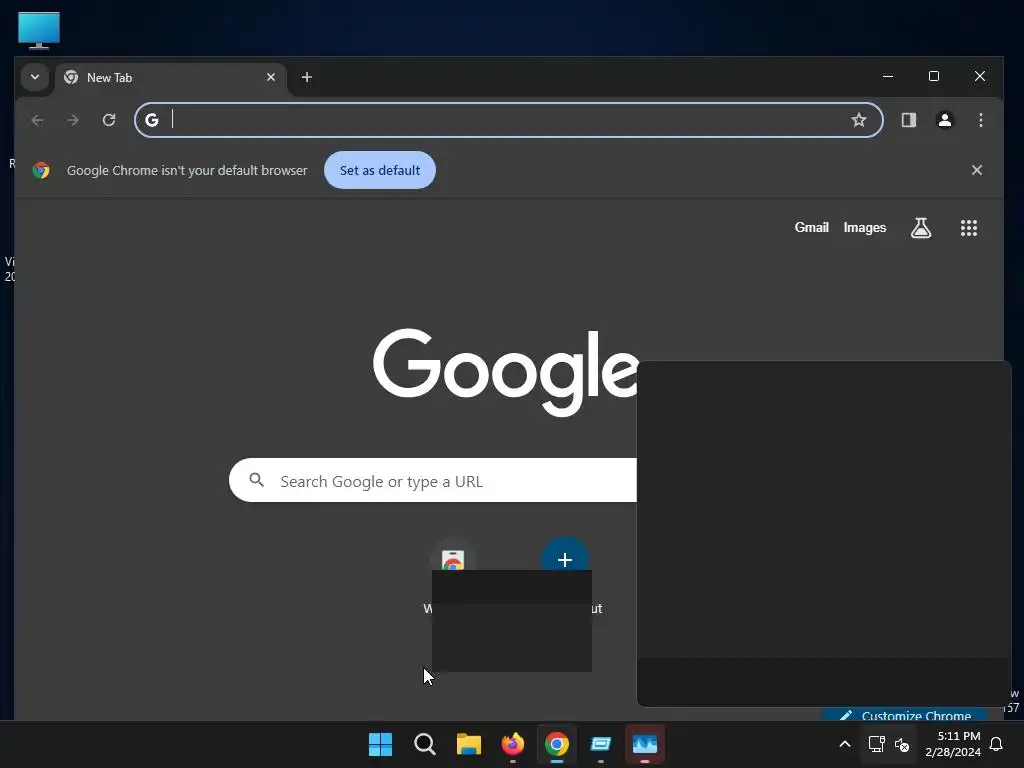
Task: Open the clock showing 5:11 PM
Action: tap(953, 744)
